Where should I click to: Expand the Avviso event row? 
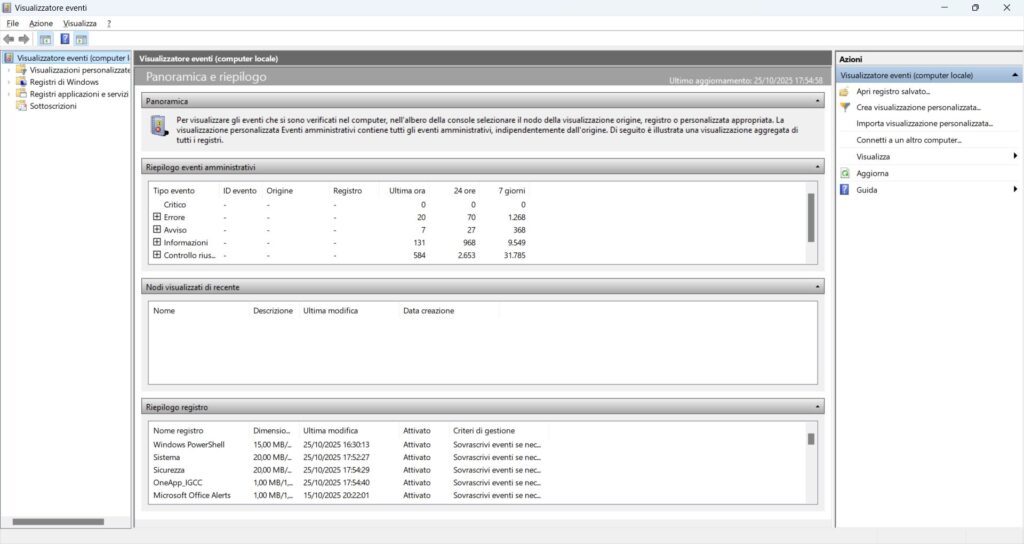(157, 230)
